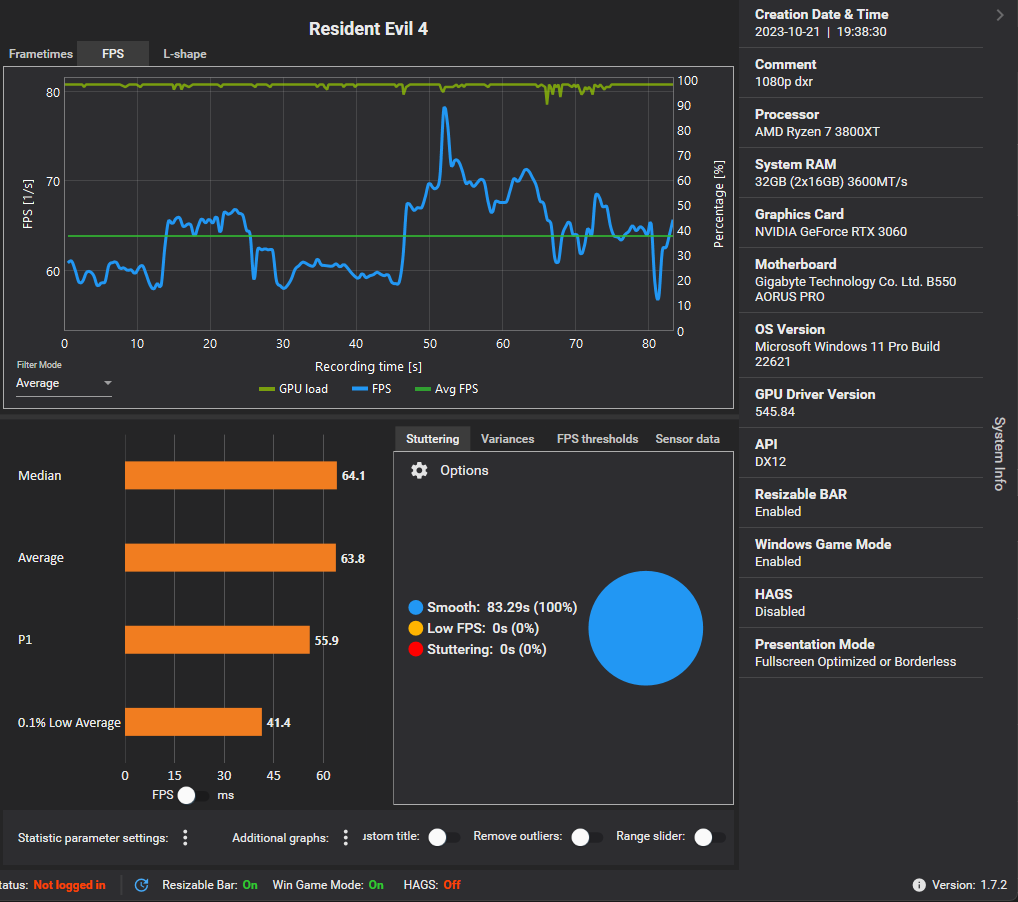Click the blue Smooth pie chart
This screenshot has height=902, width=1018.
(645, 628)
